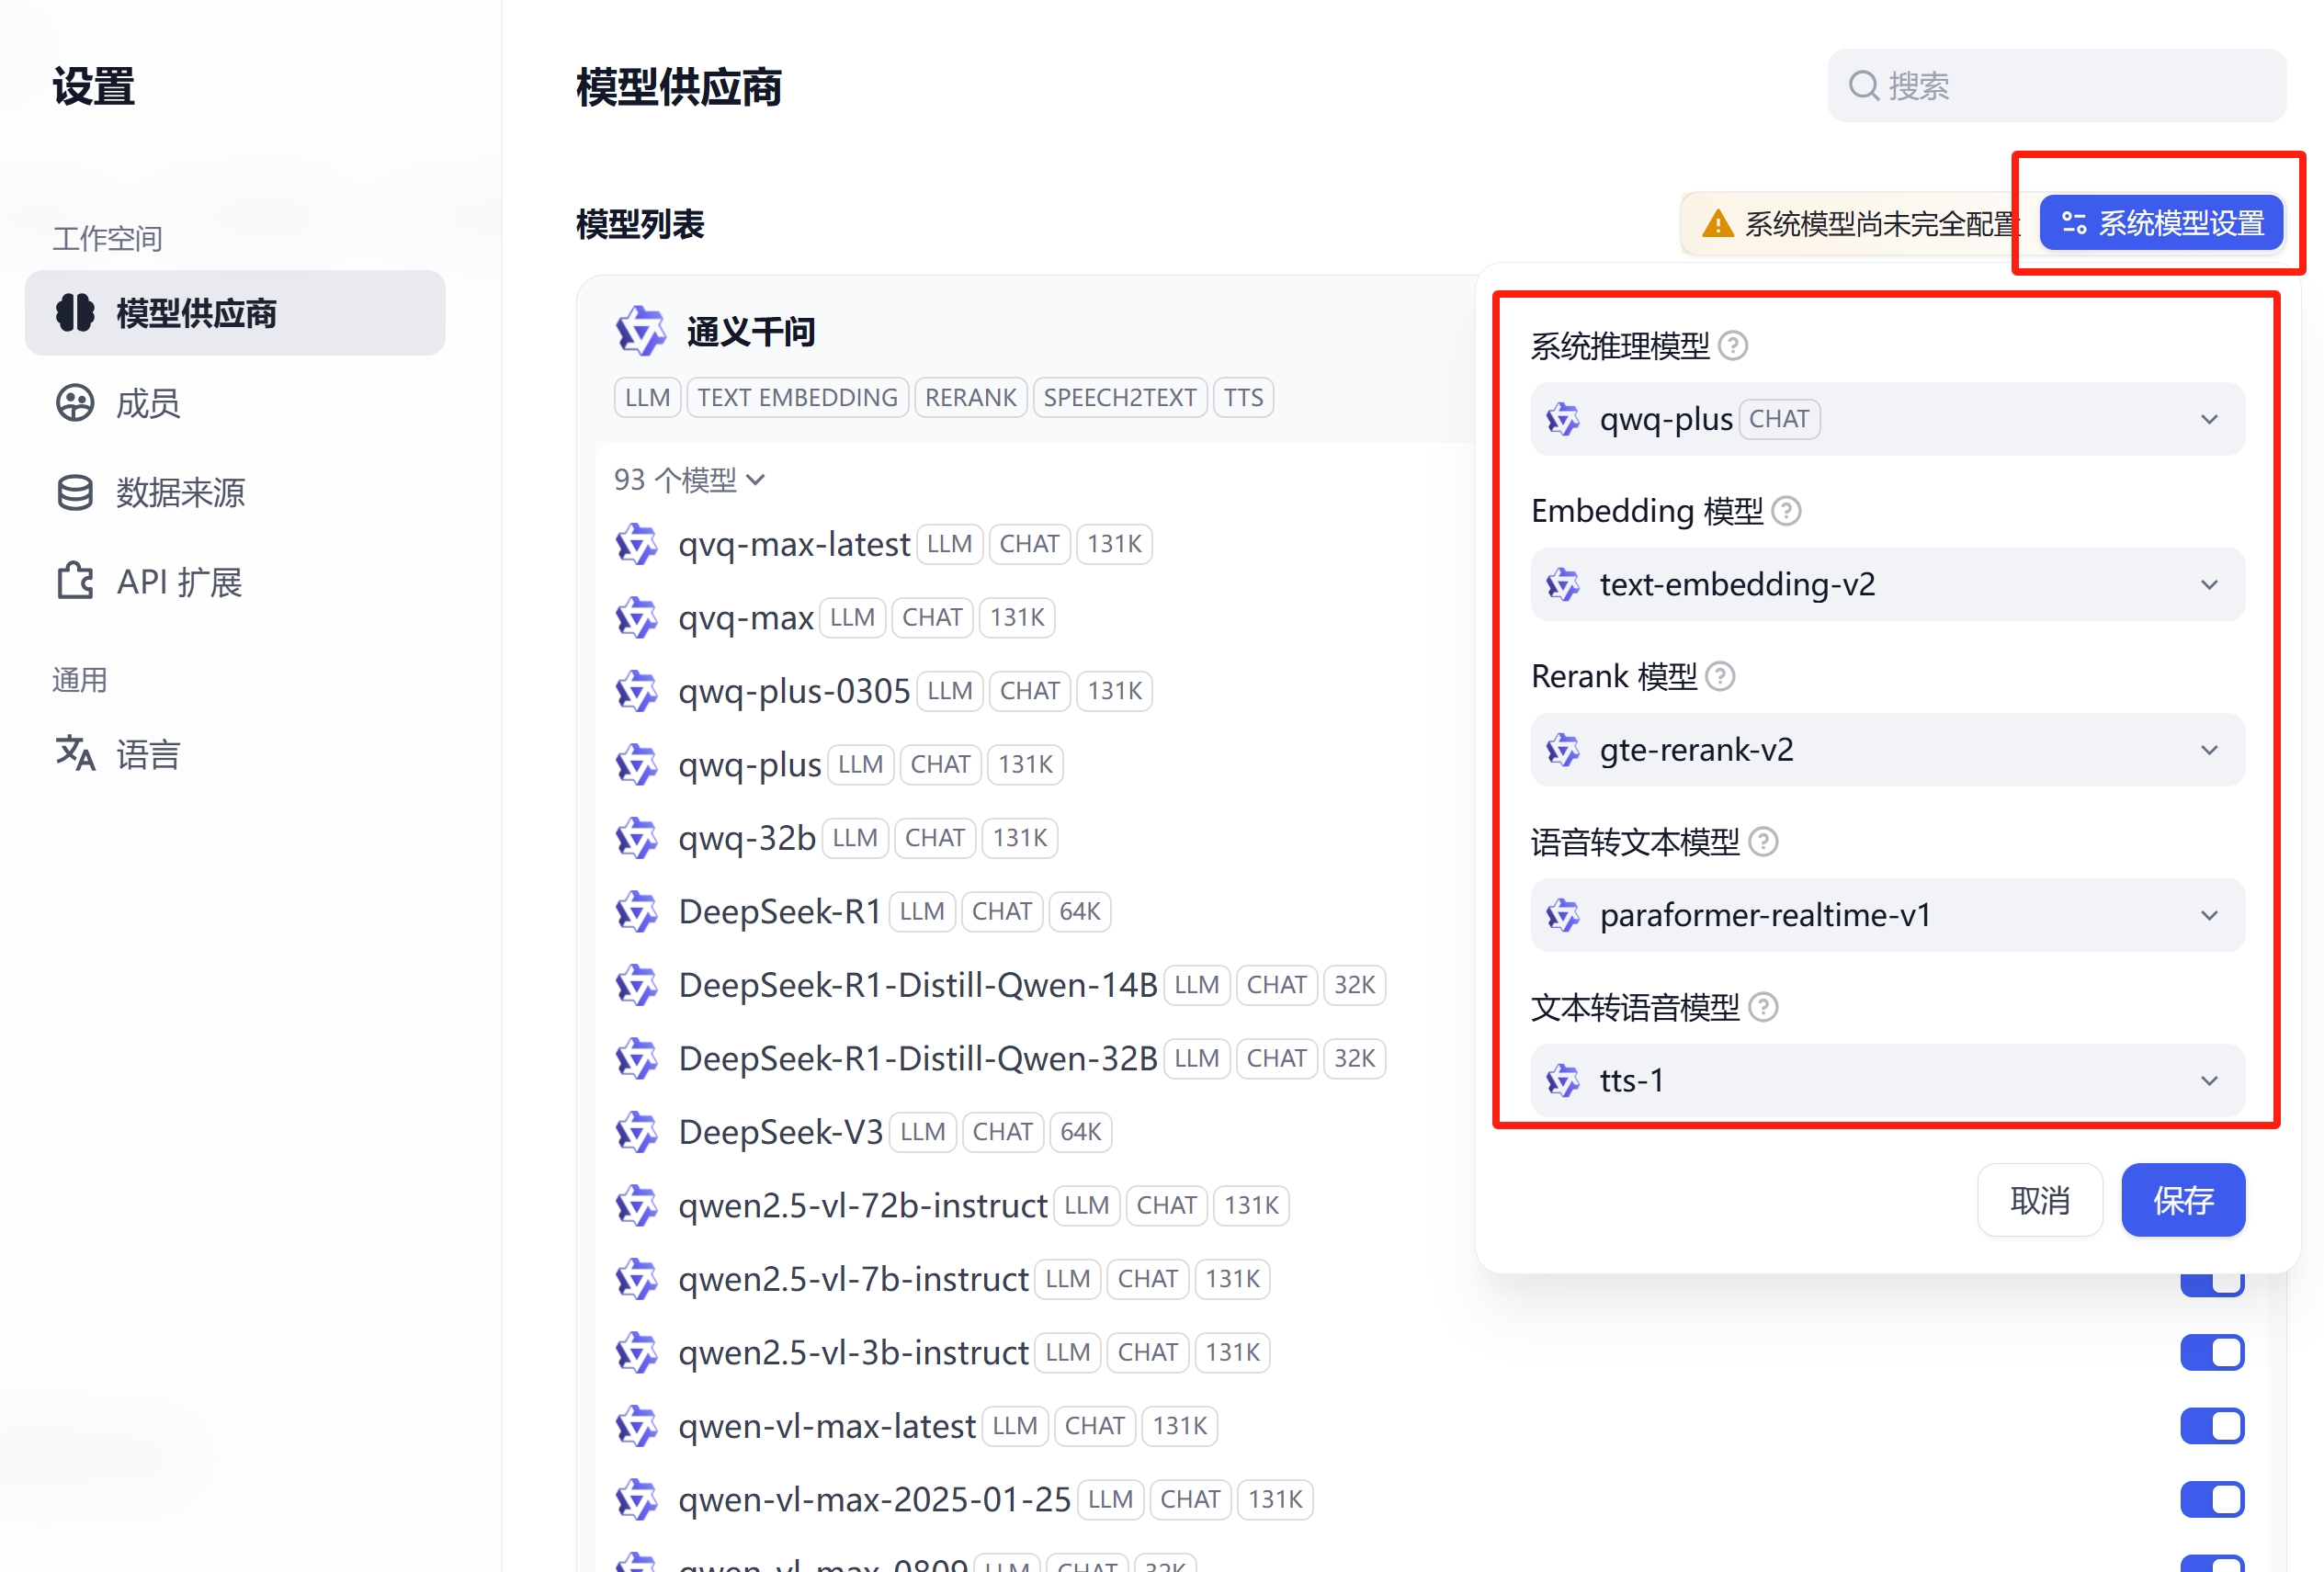
Task: Open 系统推理模型 dropdown showing qwq-plus
Action: [x=1887, y=419]
